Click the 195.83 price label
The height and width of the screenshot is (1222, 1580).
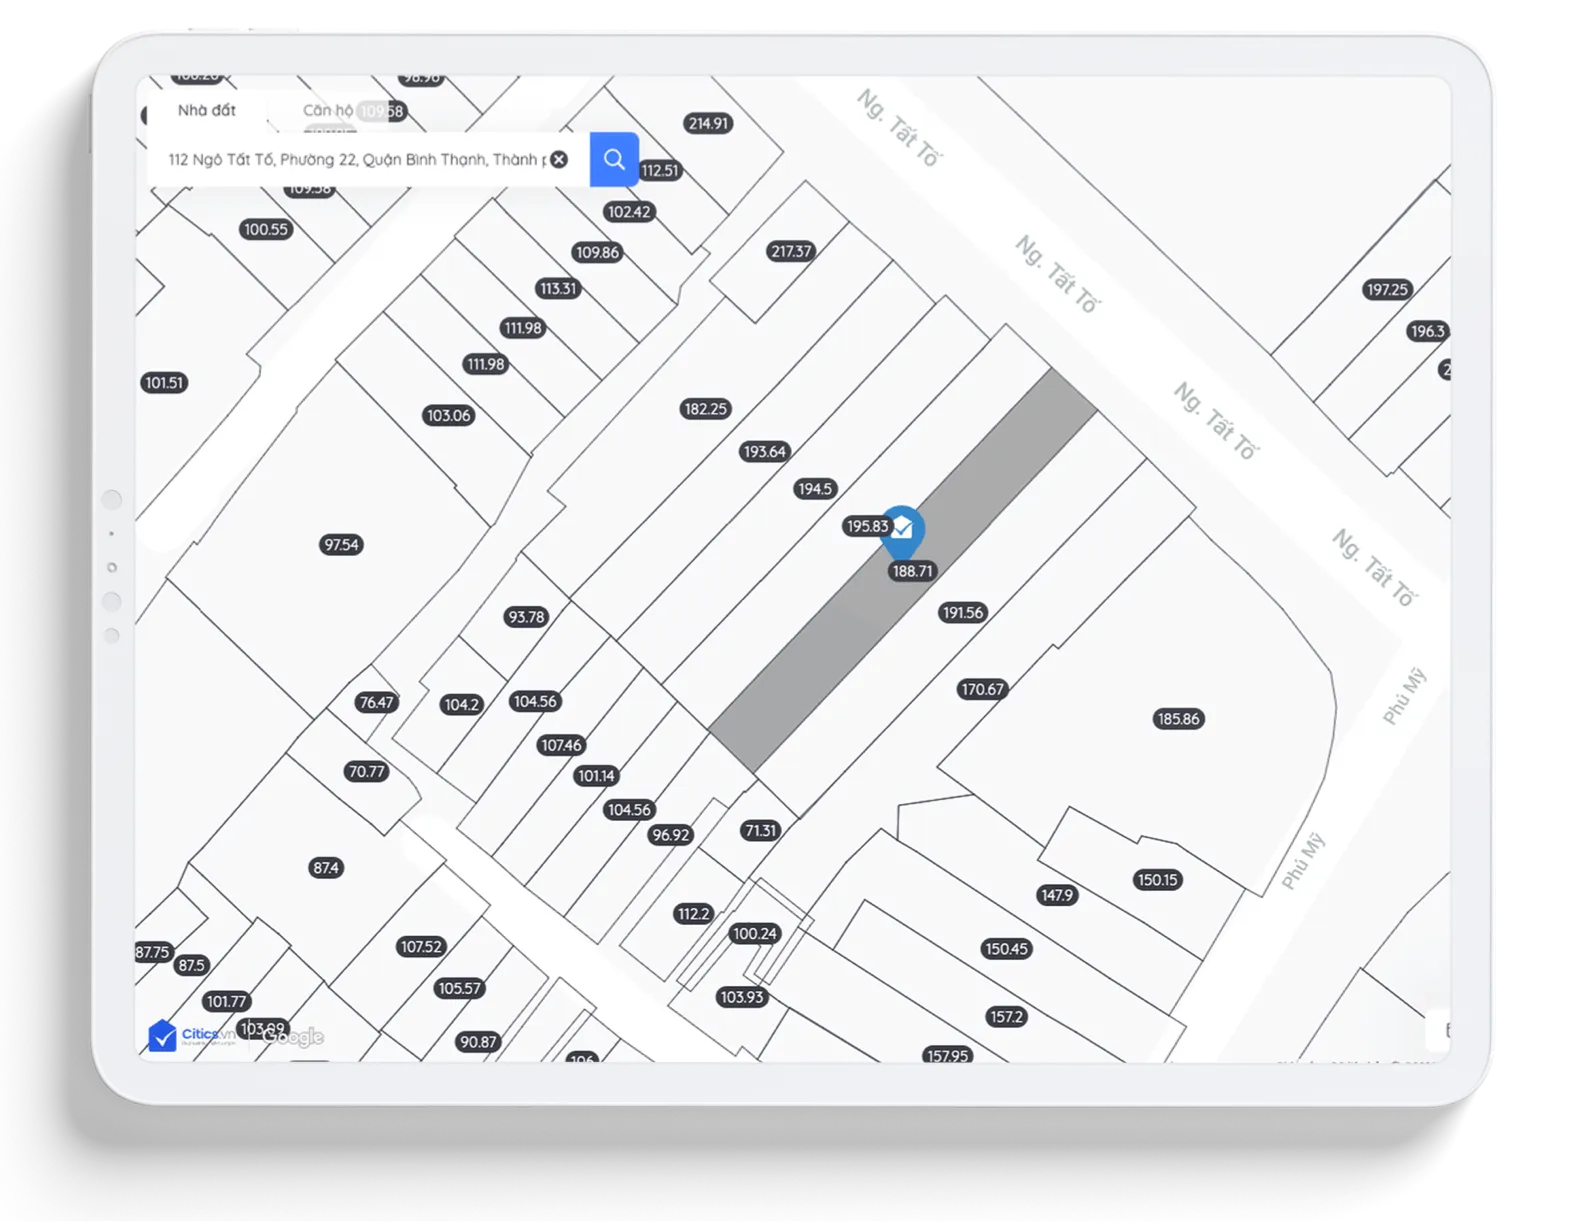[866, 526]
